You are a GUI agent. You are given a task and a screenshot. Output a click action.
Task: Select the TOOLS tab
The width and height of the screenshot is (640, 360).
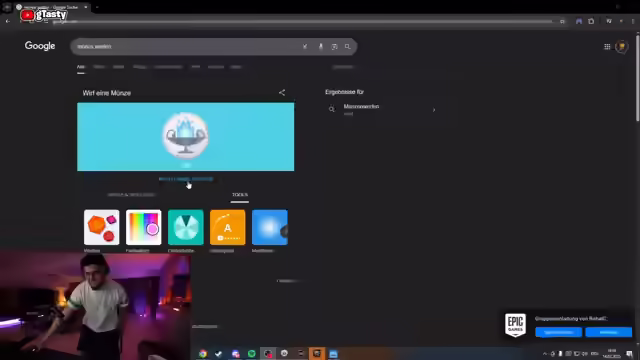click(240, 195)
